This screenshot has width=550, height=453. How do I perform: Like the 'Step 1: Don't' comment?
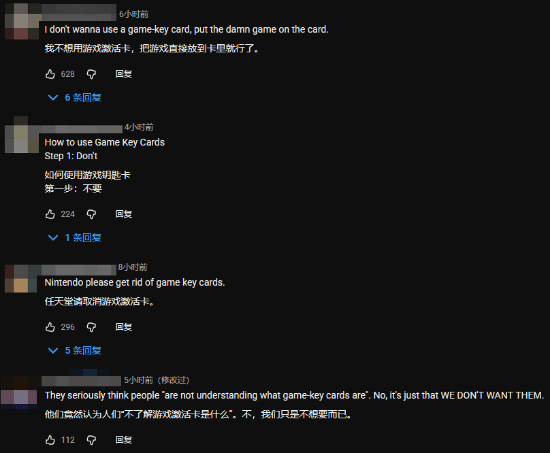tap(50, 214)
